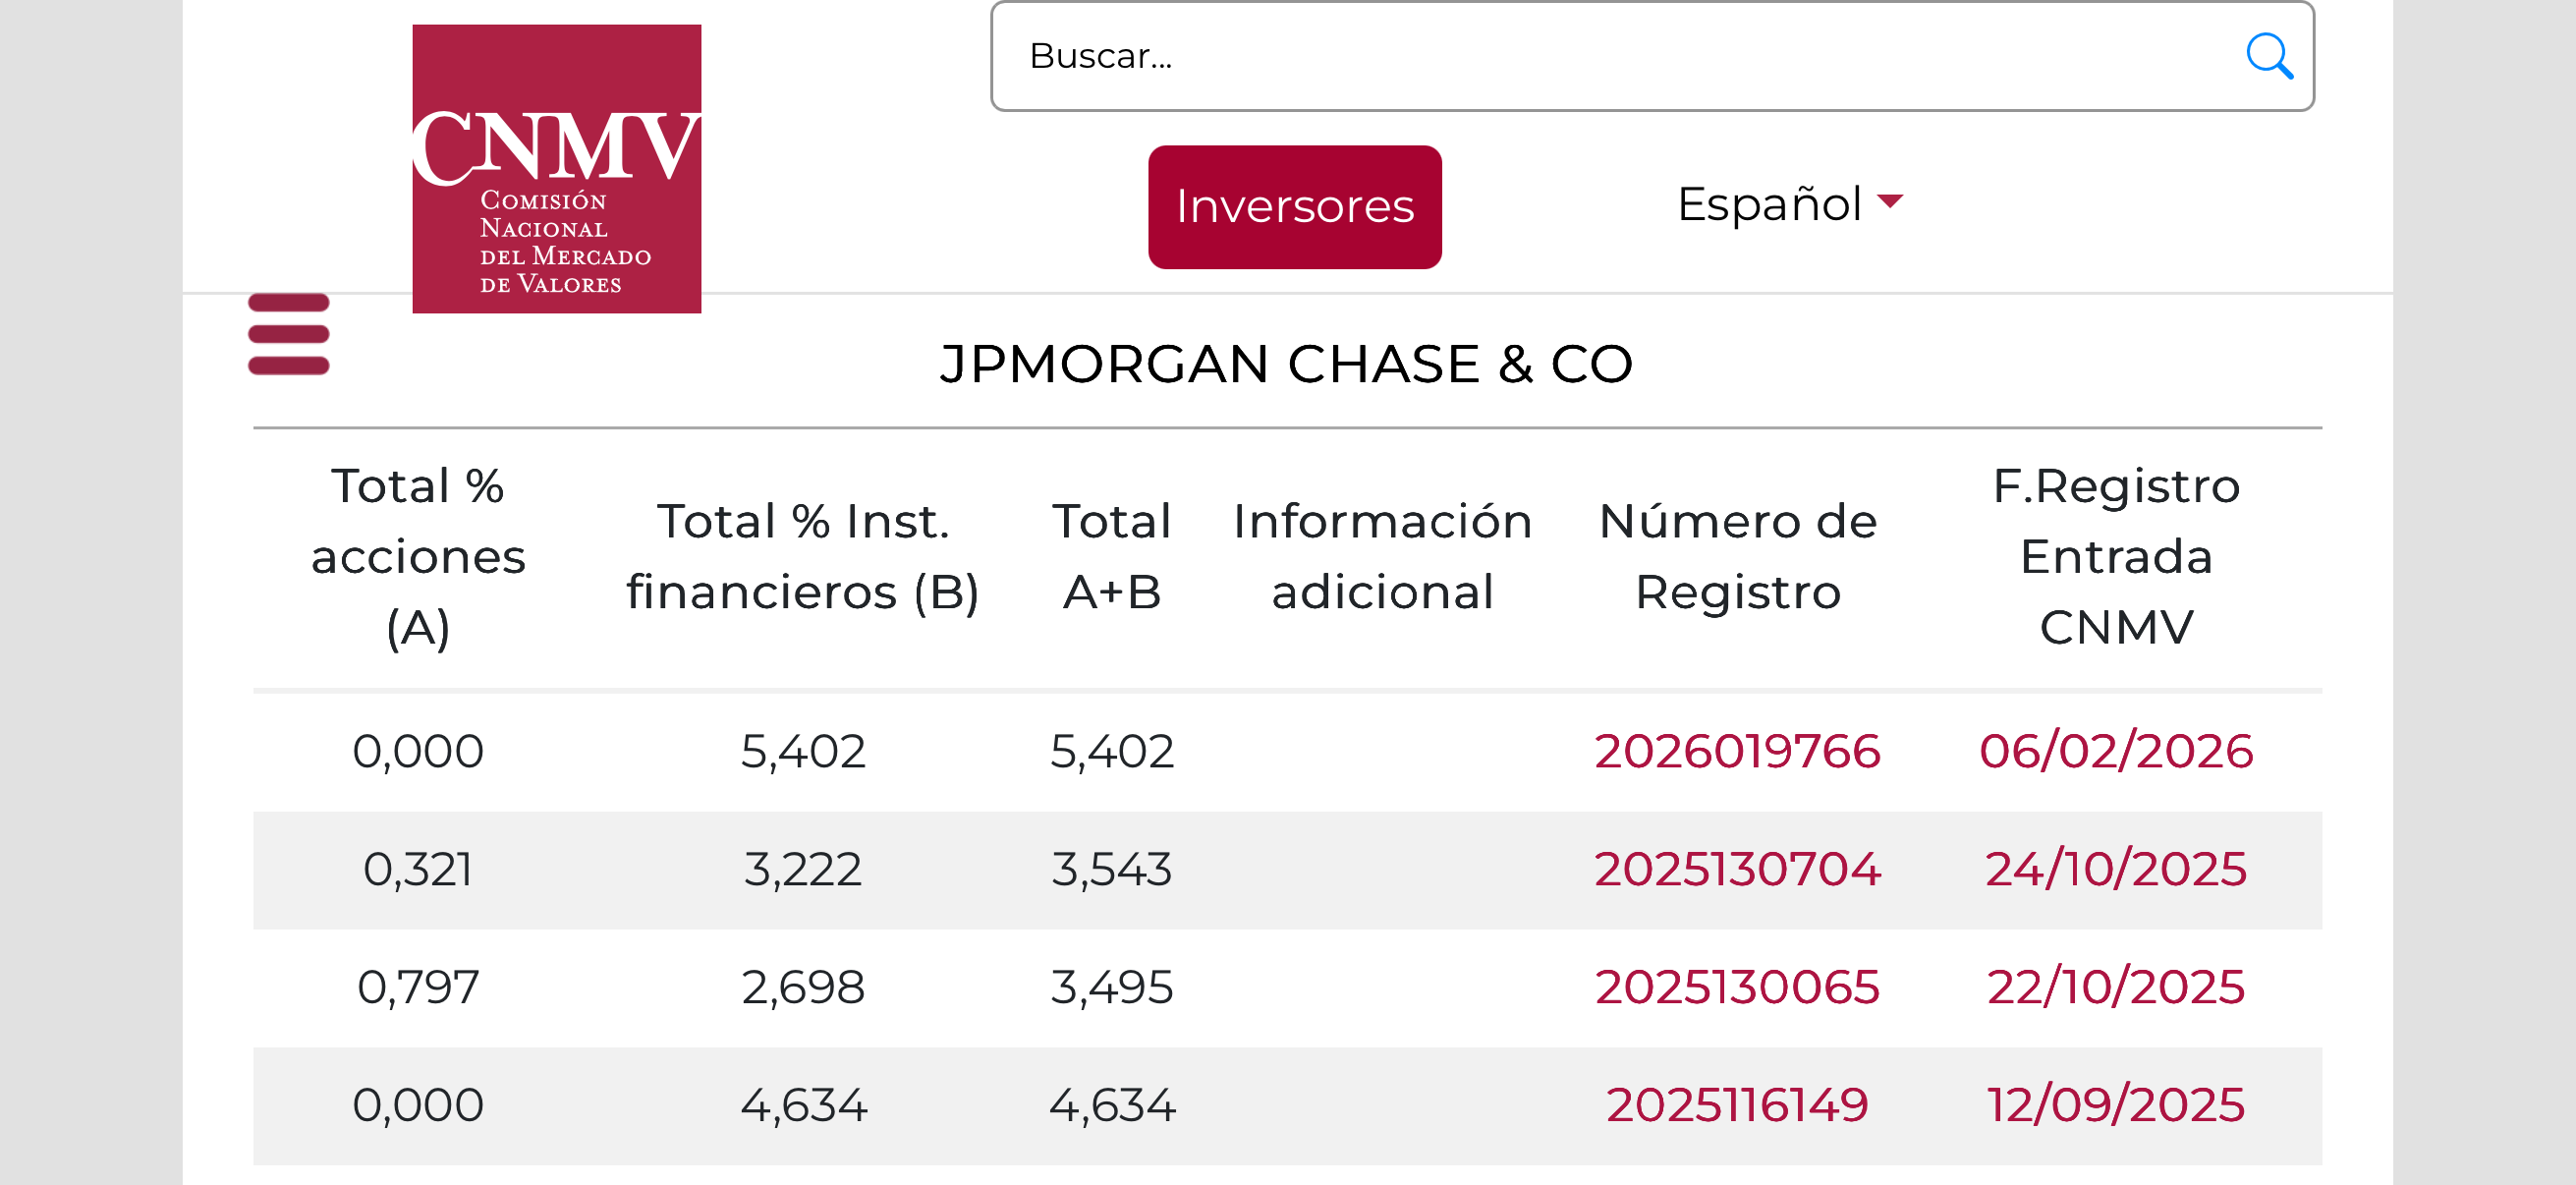The width and height of the screenshot is (2576, 1185).
Task: Click the Número de Registro column header
Action: click(1737, 556)
